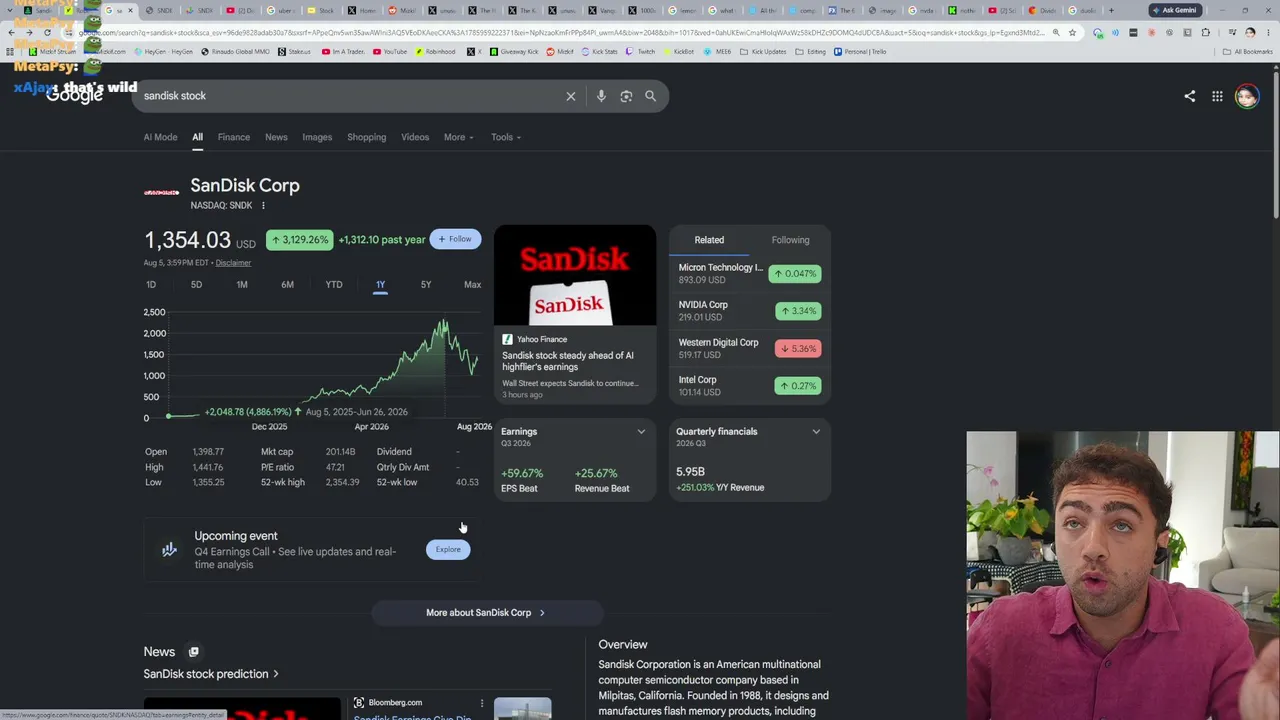
Task: Click inside the sandisk stock search field
Action: click(350, 96)
